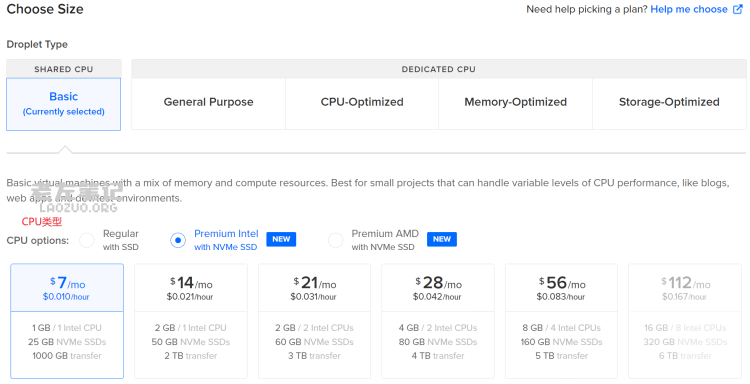The height and width of the screenshot is (384, 750).
Task: Click the $0.083/hour price text
Action: (x=561, y=297)
